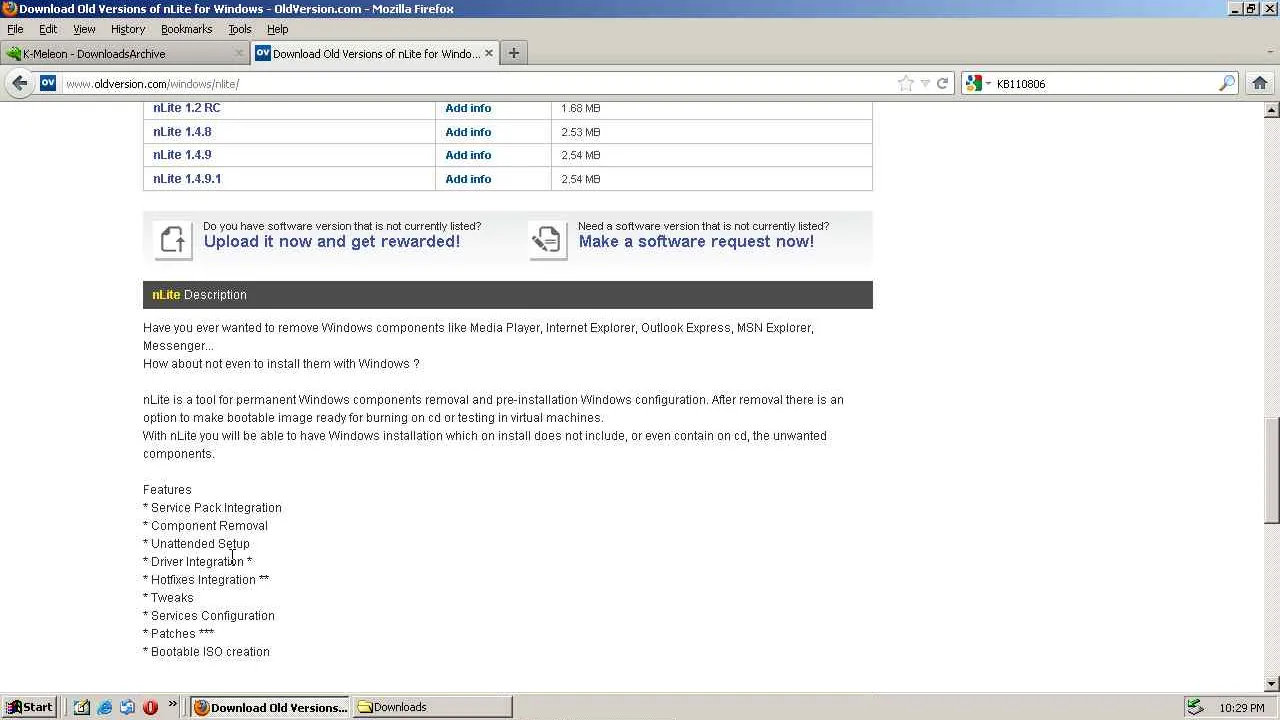Open the Bookmarks menu
1280x720 pixels.
pos(187,29)
